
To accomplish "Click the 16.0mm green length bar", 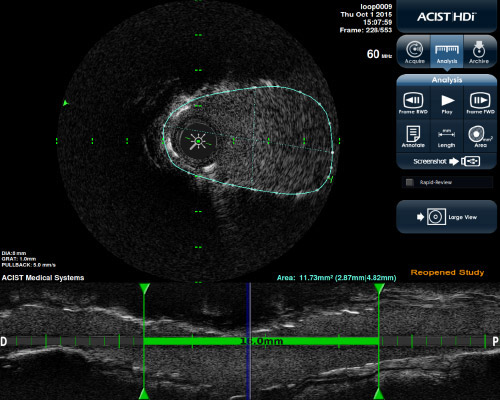I will pos(261,341).
